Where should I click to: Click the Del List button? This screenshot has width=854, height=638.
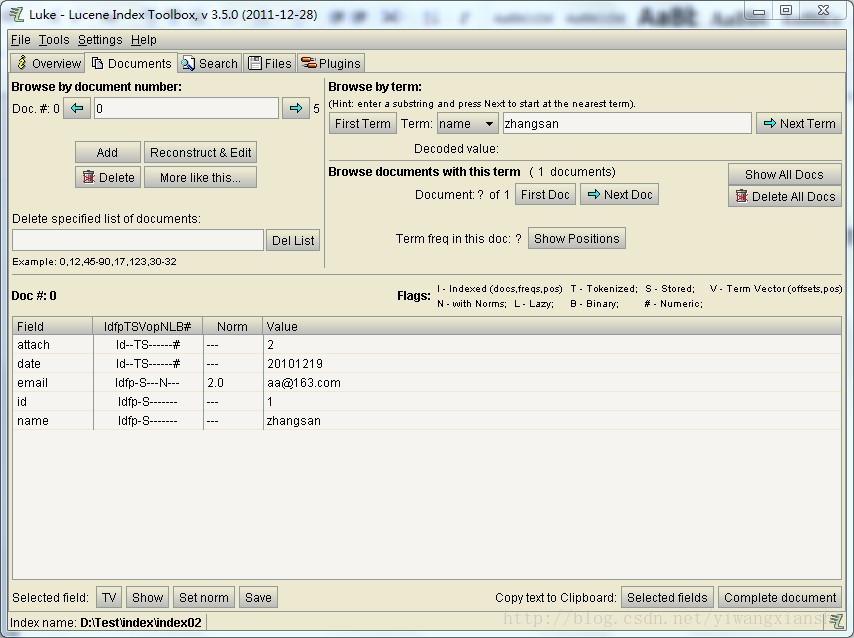pyautogui.click(x=293, y=240)
